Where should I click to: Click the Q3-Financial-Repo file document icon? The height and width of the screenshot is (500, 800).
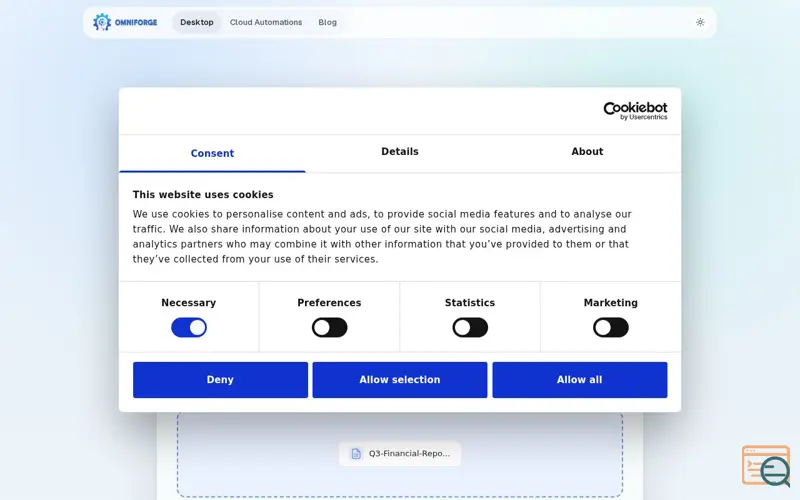tap(356, 454)
